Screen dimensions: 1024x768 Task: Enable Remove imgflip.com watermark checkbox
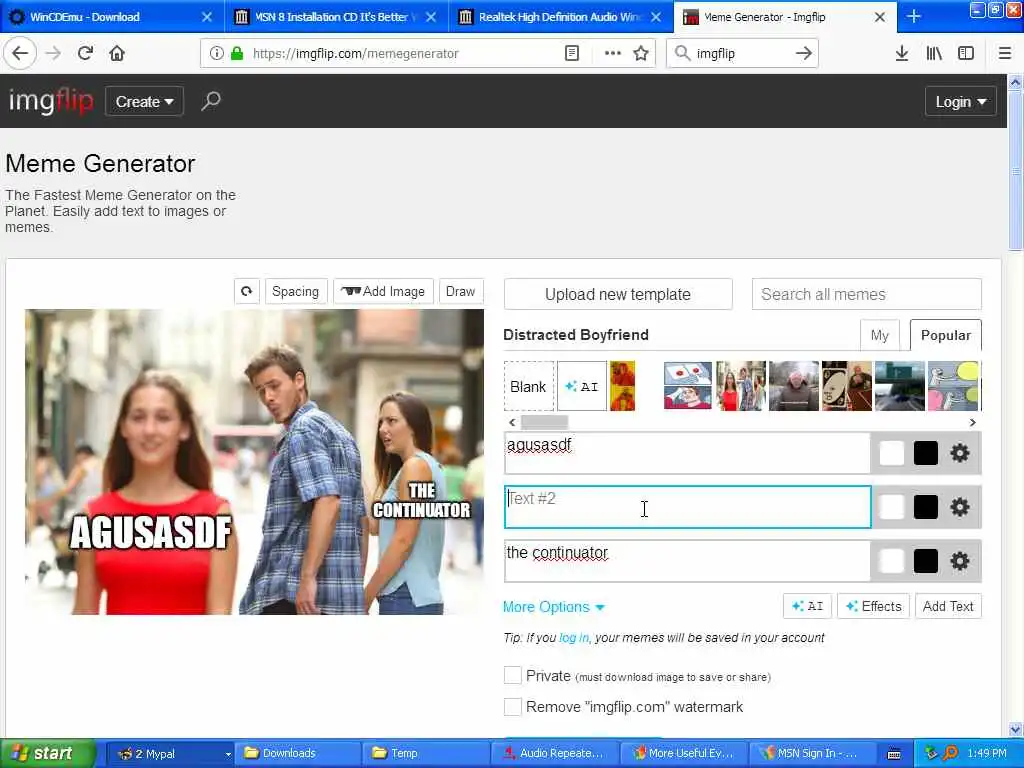[x=513, y=707]
